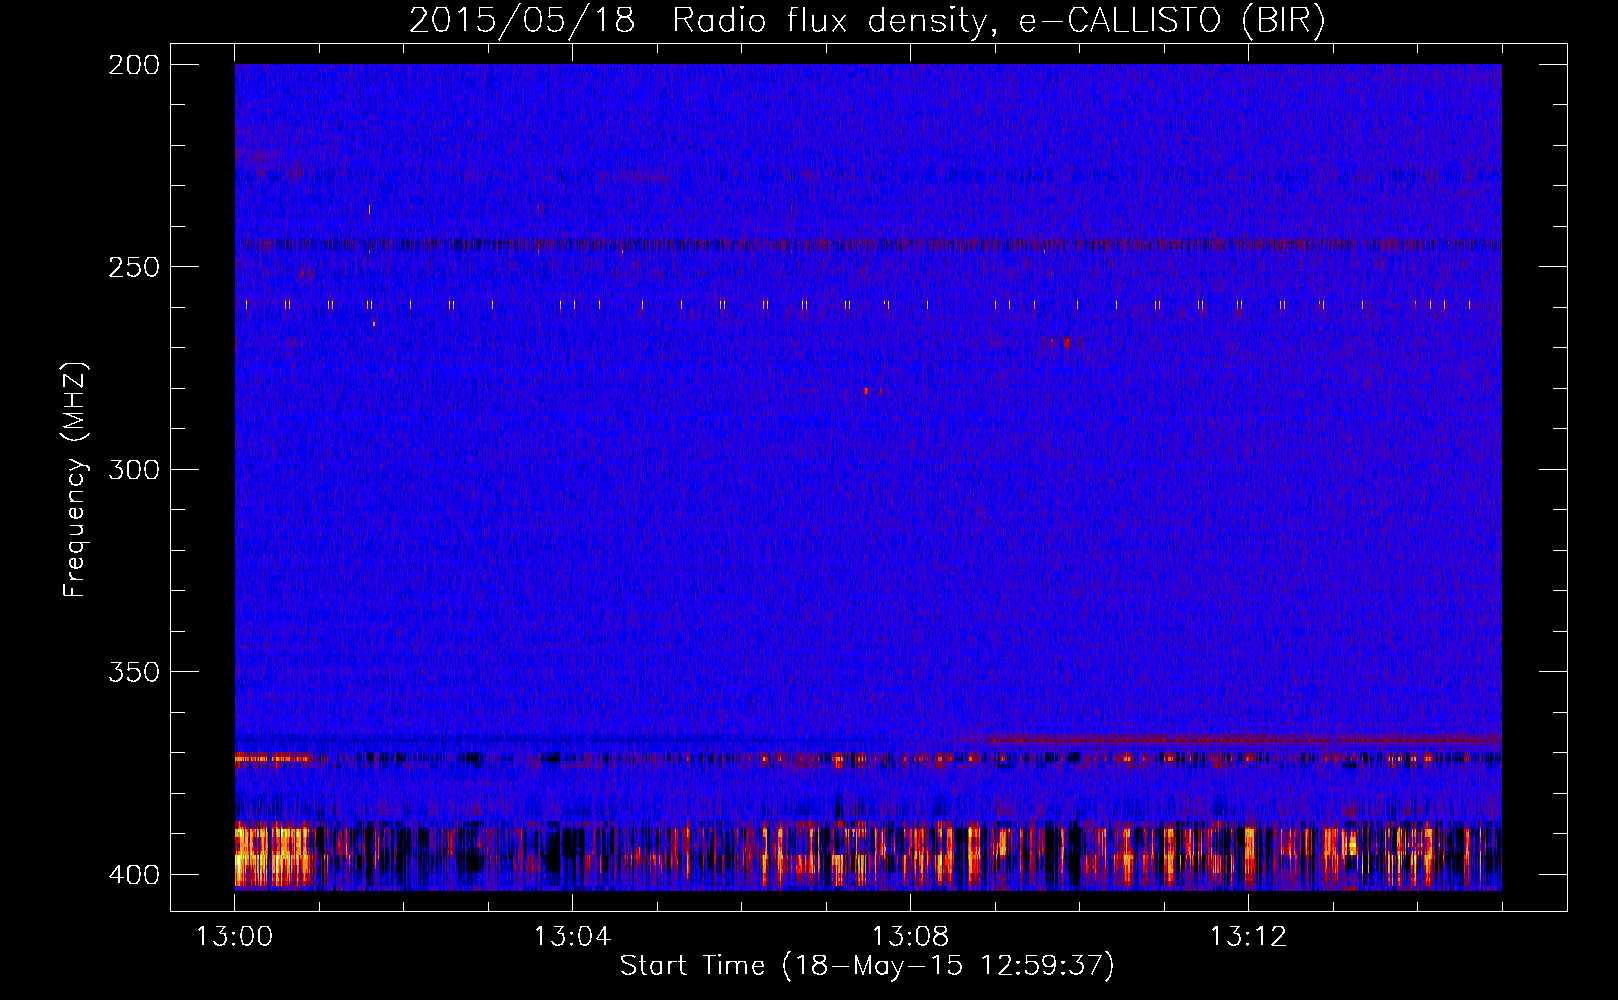Click the '13:00' time tick label

click(x=234, y=937)
